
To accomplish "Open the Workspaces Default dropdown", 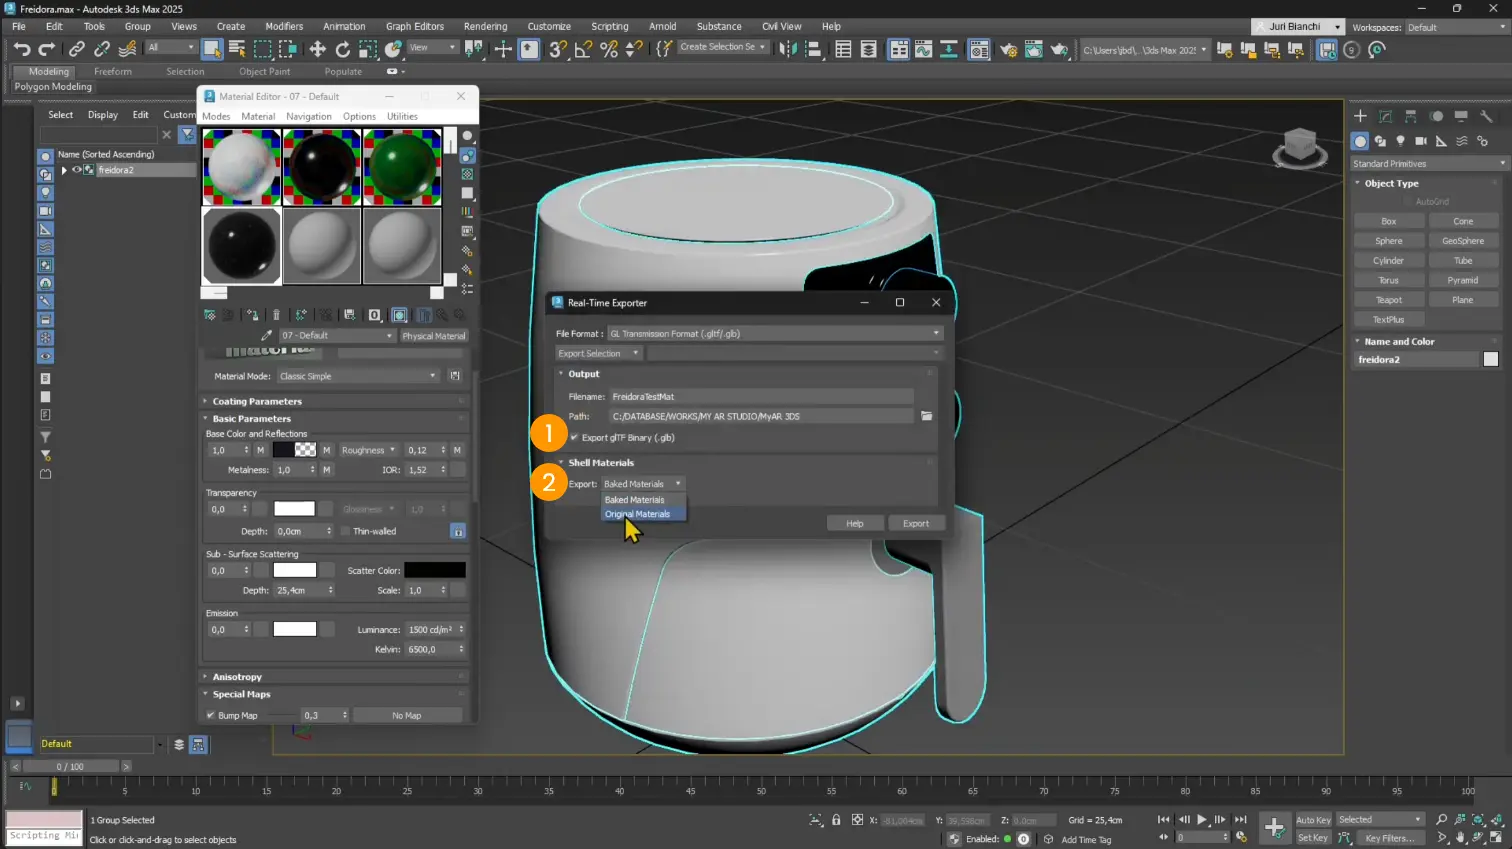I will point(1457,27).
